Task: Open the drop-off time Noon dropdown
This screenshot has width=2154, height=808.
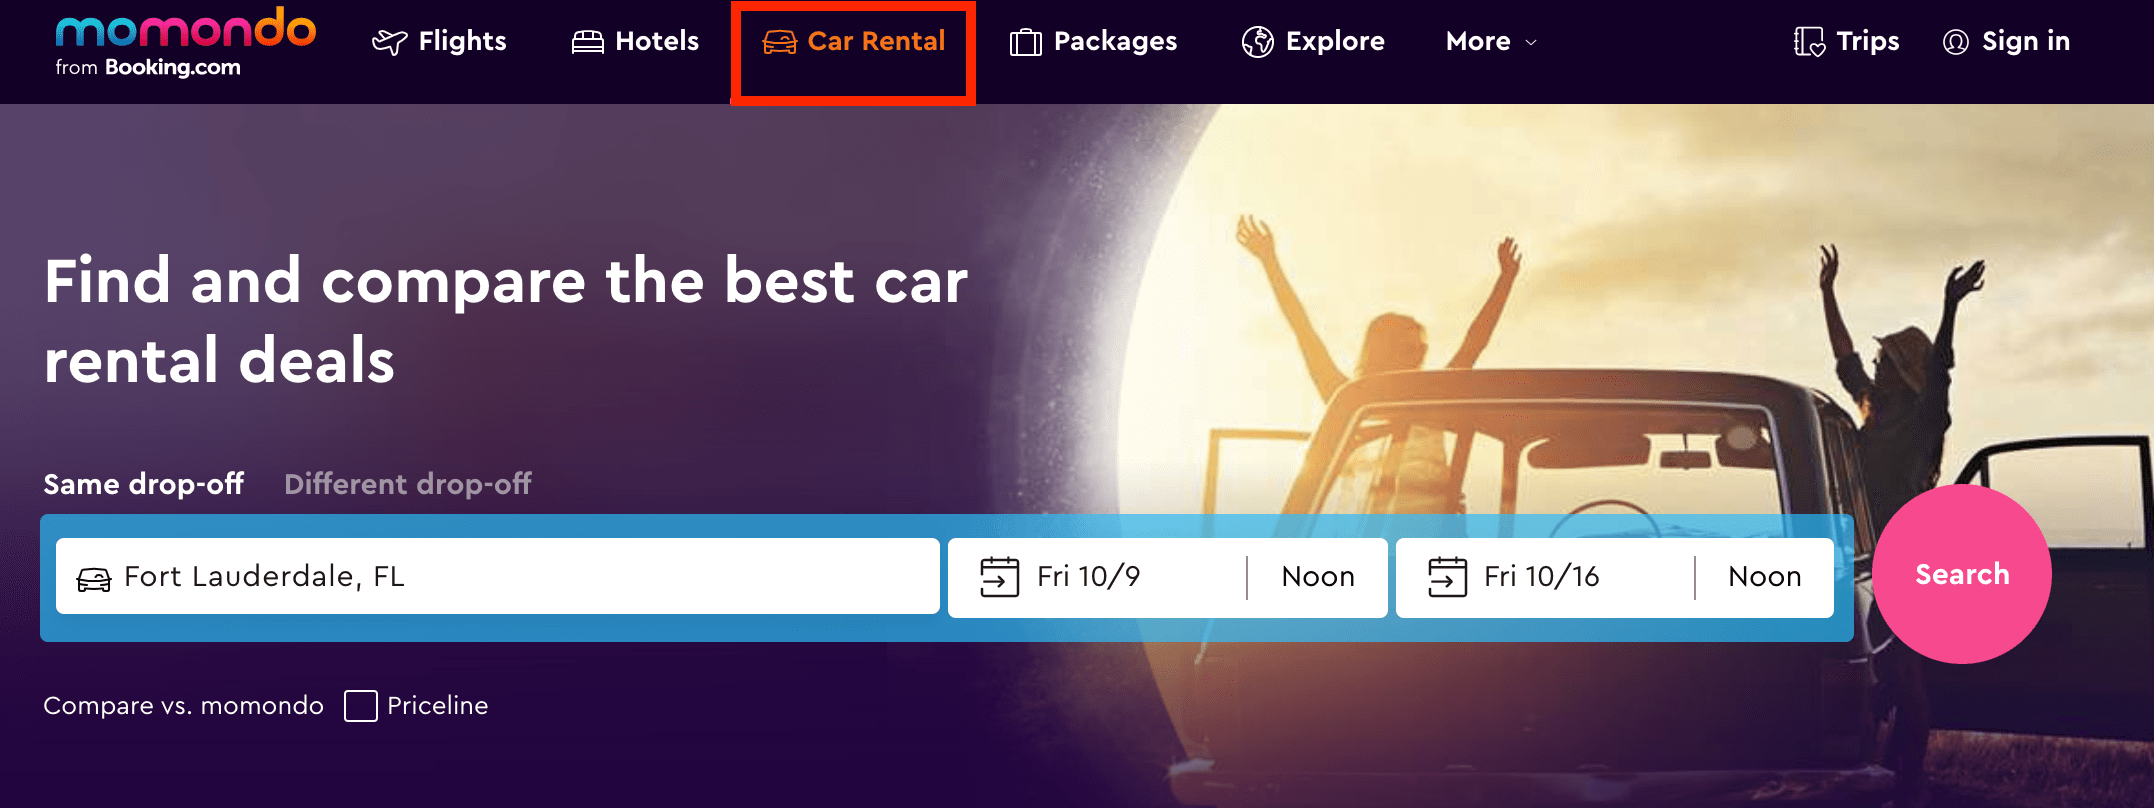Action: pyautogui.click(x=1765, y=577)
